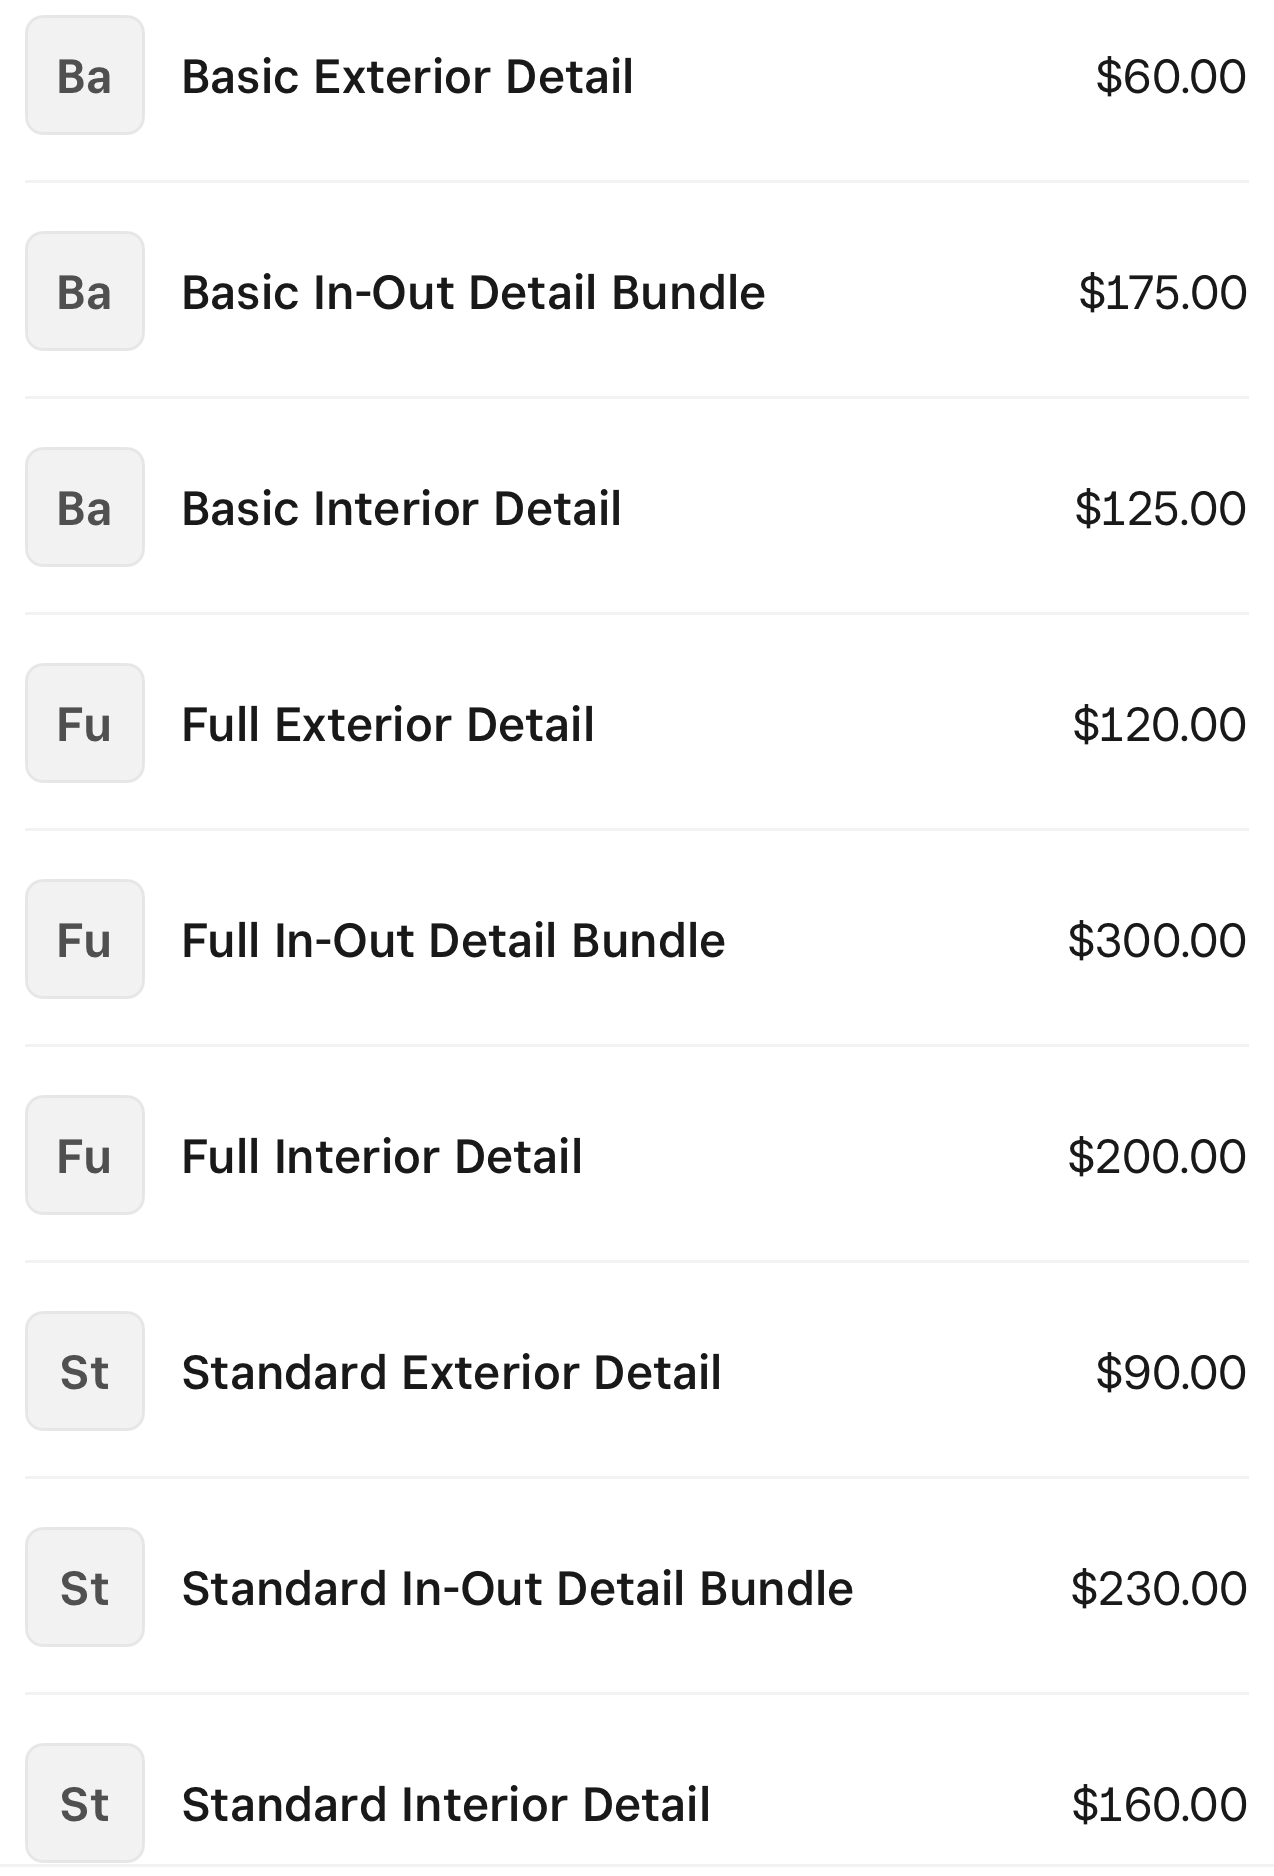The image size is (1274, 1876).
Task: Tap the Ba icon beside Basic Exterior Detail
Action: point(85,76)
